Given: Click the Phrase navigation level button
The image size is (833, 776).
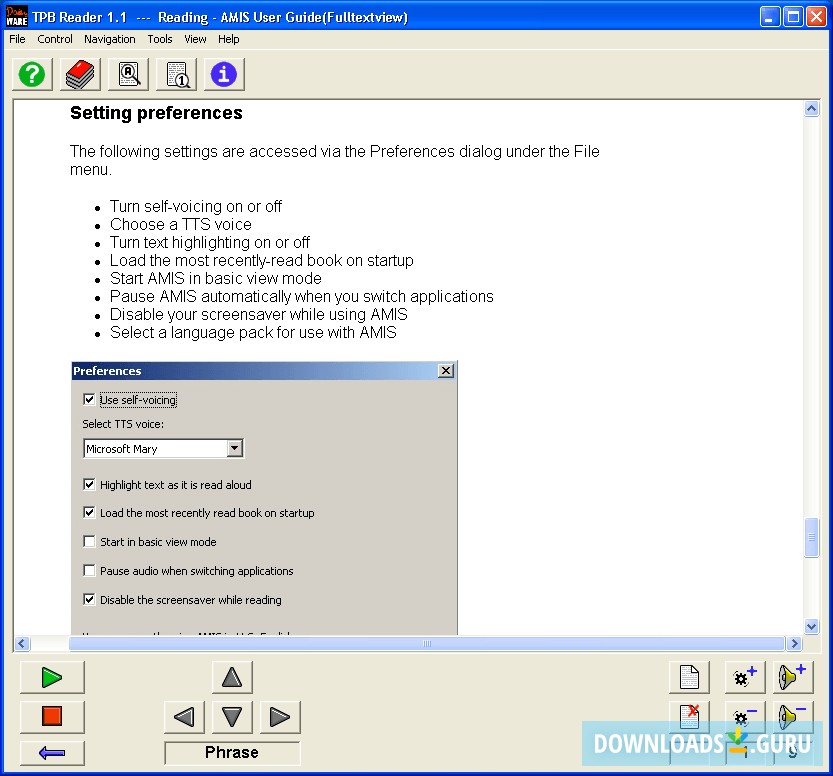Looking at the screenshot, I should 231,752.
